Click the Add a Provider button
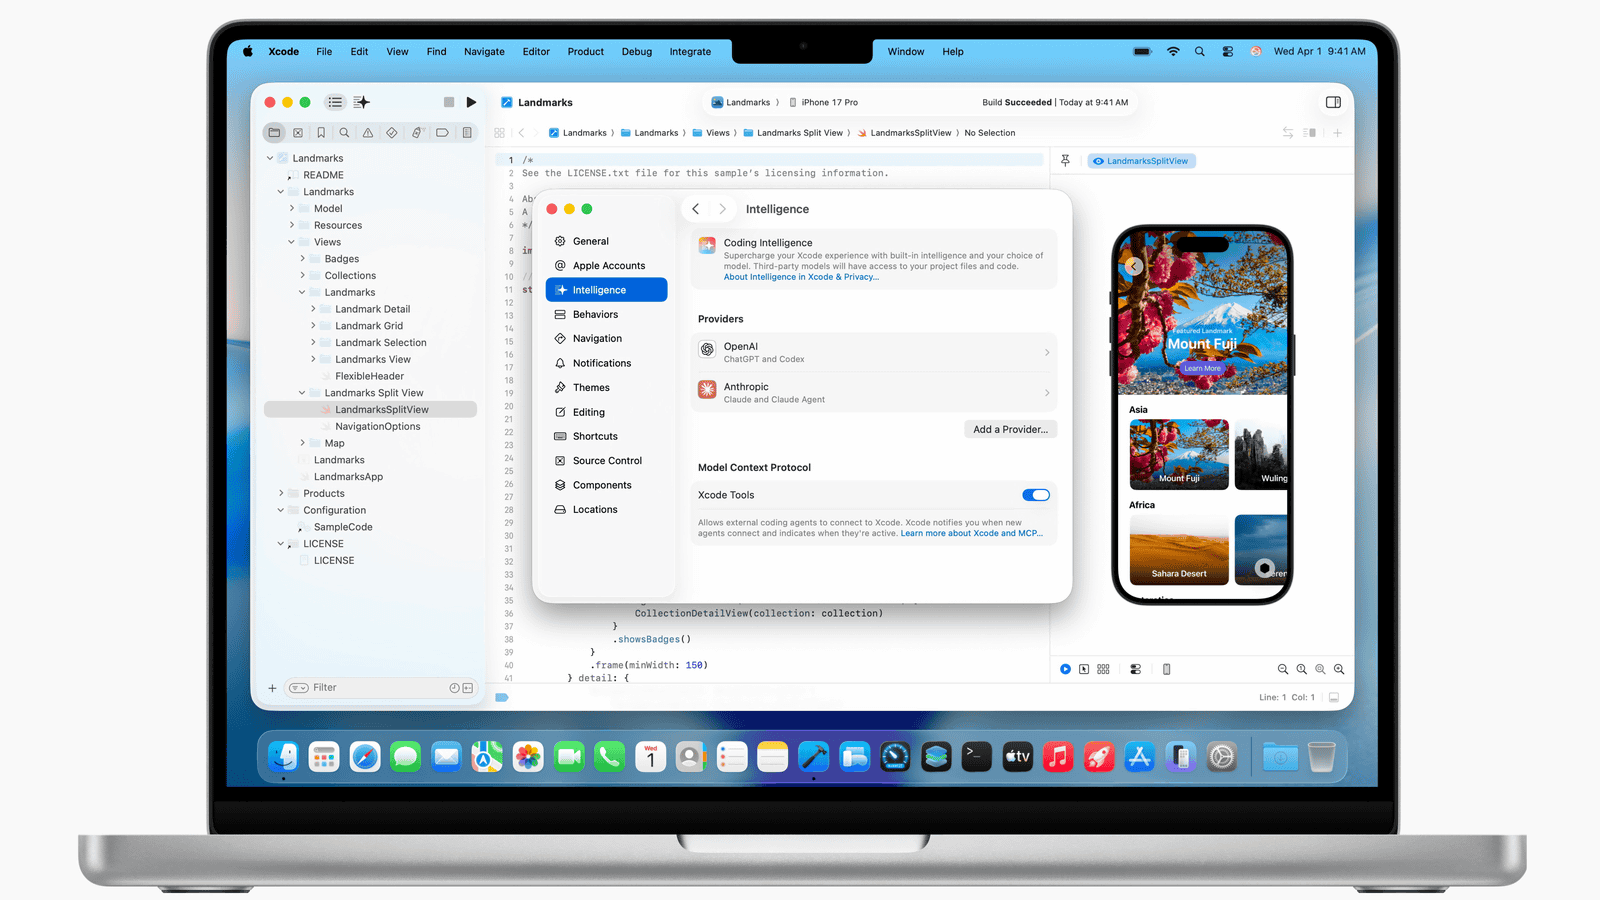Image resolution: width=1600 pixels, height=900 pixels. [x=1010, y=429]
